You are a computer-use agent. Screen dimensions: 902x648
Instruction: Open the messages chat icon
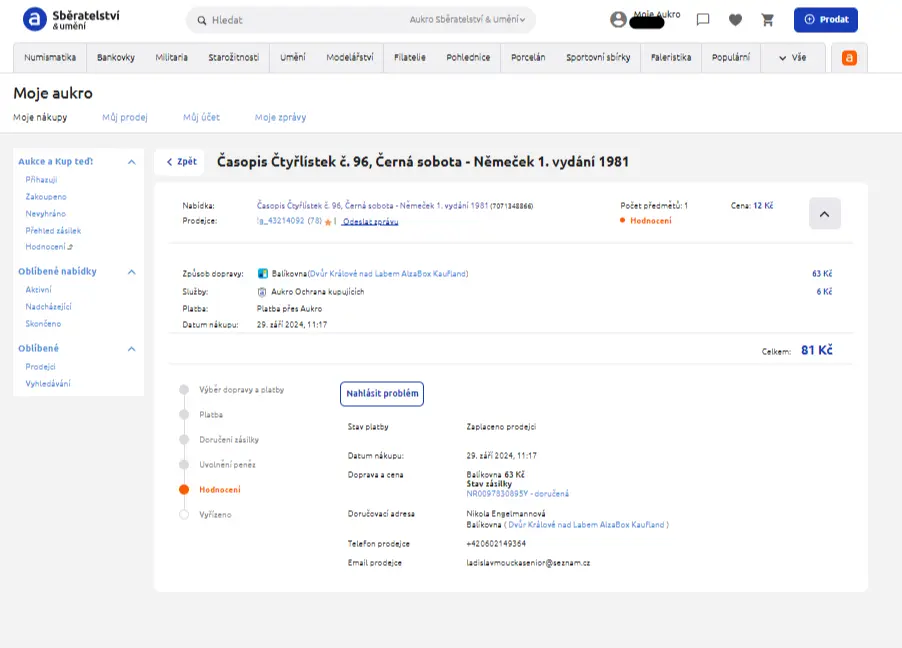(x=702, y=20)
